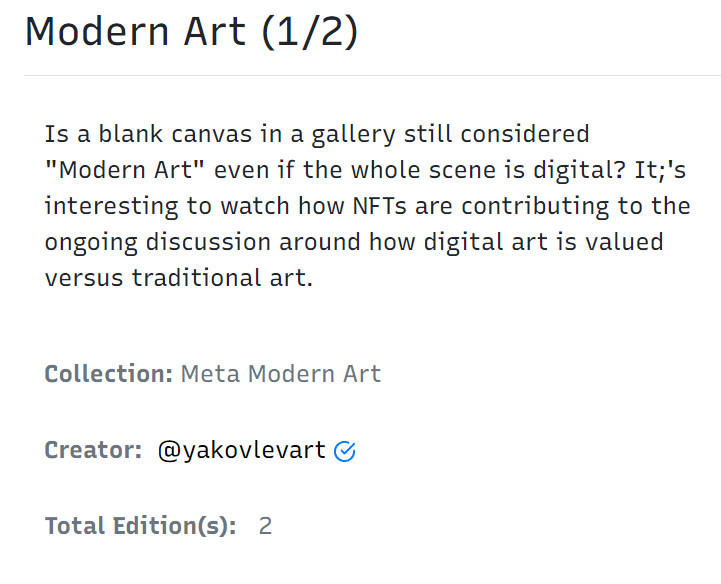
Task: Click the word "interesting" in the description
Action: pos(111,207)
